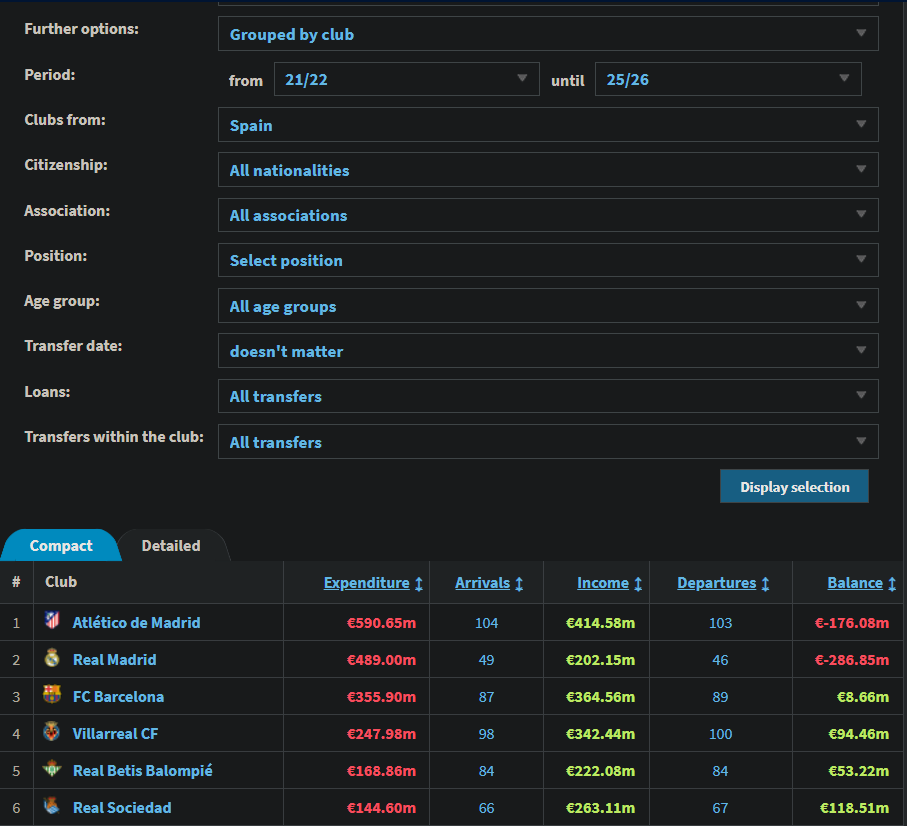
Task: Open the 'Select position' dropdown
Action: (548, 260)
